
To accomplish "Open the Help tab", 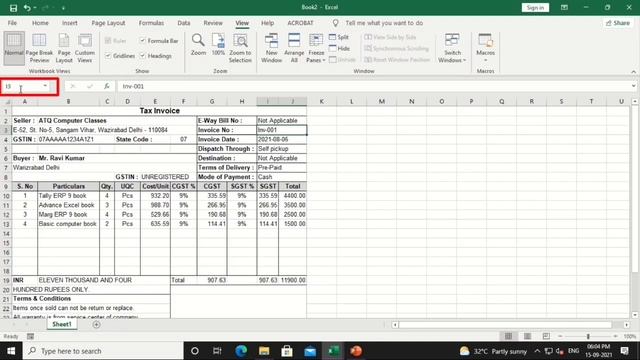I will pyautogui.click(x=267, y=23).
